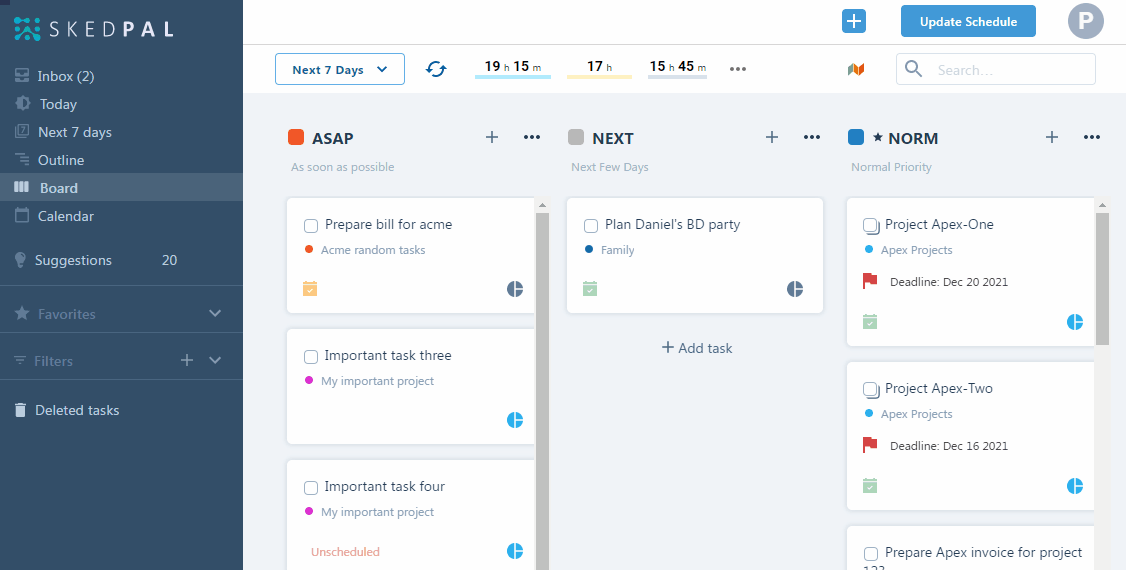Open NEXT column more options
Viewport: 1126px width, 570px height.
(811, 137)
